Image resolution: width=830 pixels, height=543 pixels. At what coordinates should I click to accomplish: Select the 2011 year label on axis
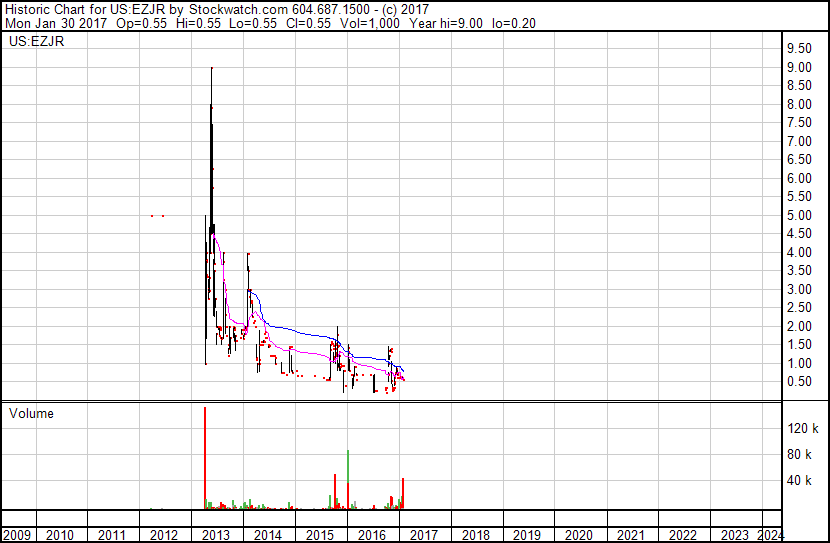pyautogui.click(x=112, y=535)
